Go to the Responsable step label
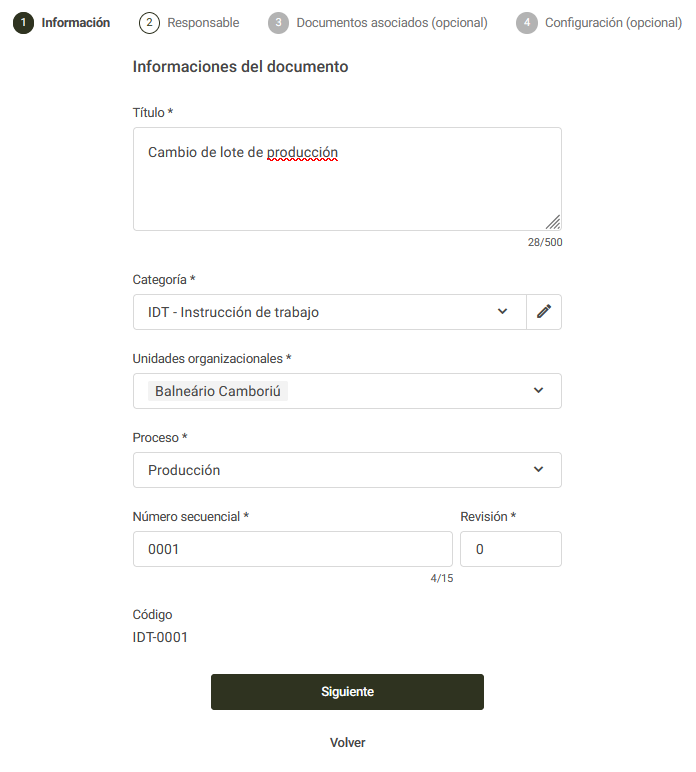Viewport: 696px width, 772px height. 203,23
